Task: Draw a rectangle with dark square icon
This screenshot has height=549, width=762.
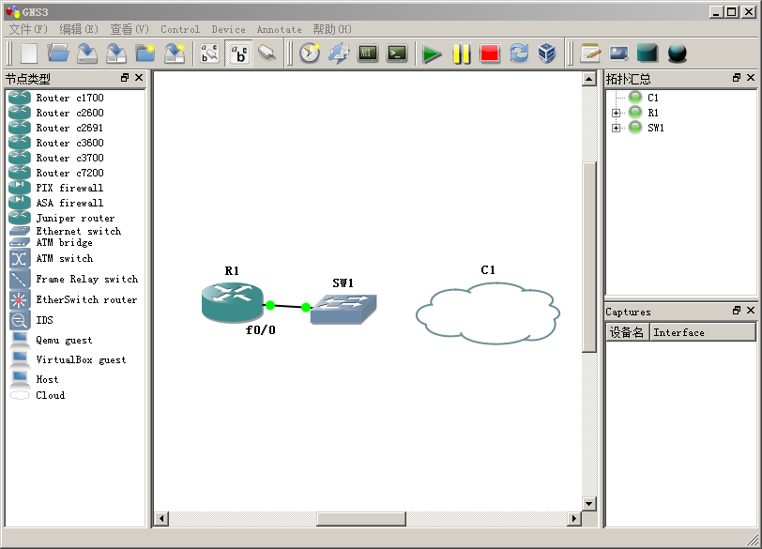Action: click(x=647, y=53)
